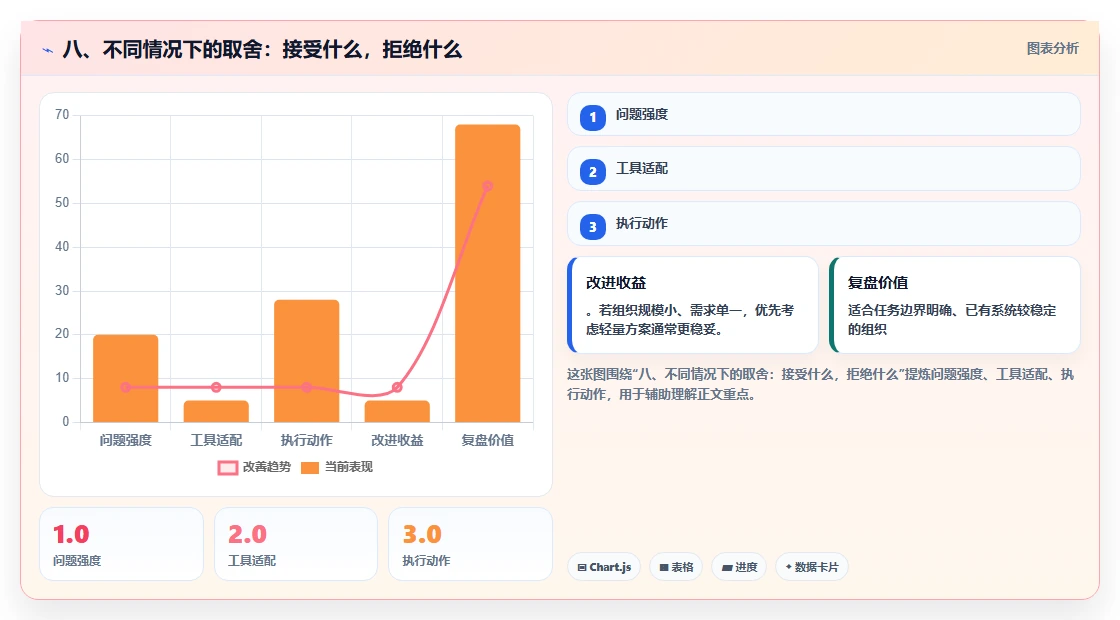Click the 表格 tag
Viewport: 1120px width, 620px height.
(x=676, y=567)
